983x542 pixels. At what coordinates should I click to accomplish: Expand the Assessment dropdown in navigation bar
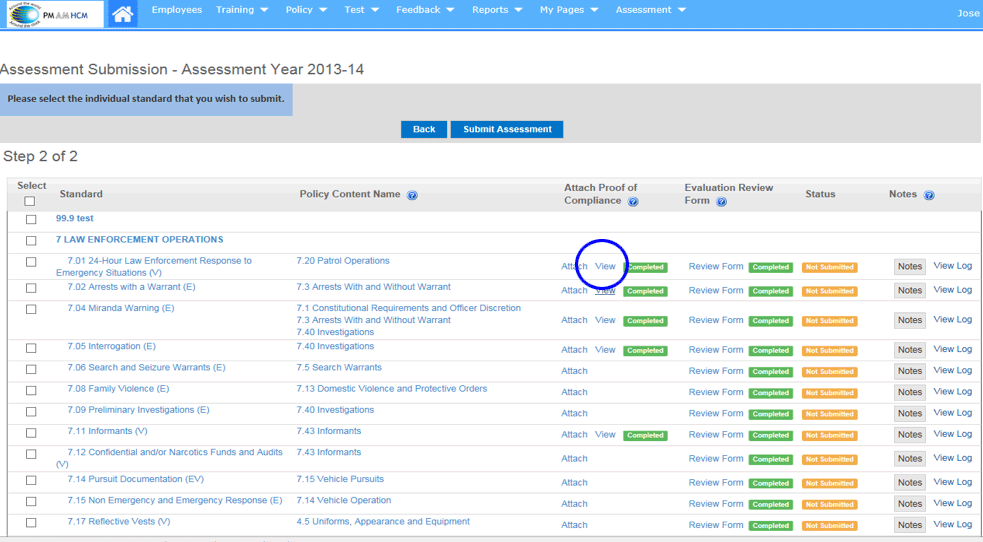point(650,10)
